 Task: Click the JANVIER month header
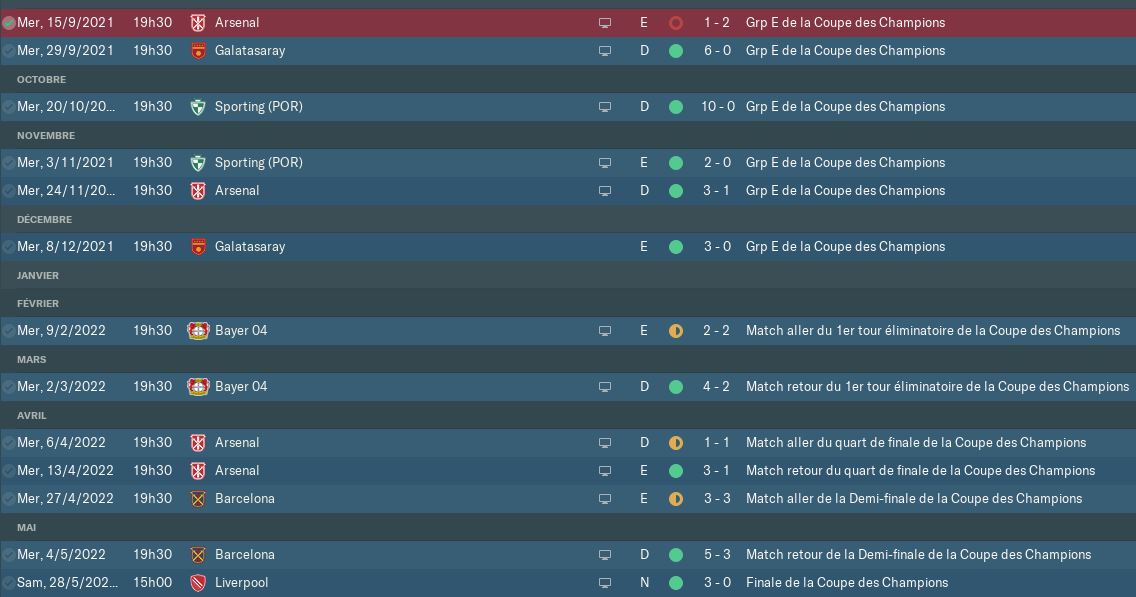coord(38,275)
